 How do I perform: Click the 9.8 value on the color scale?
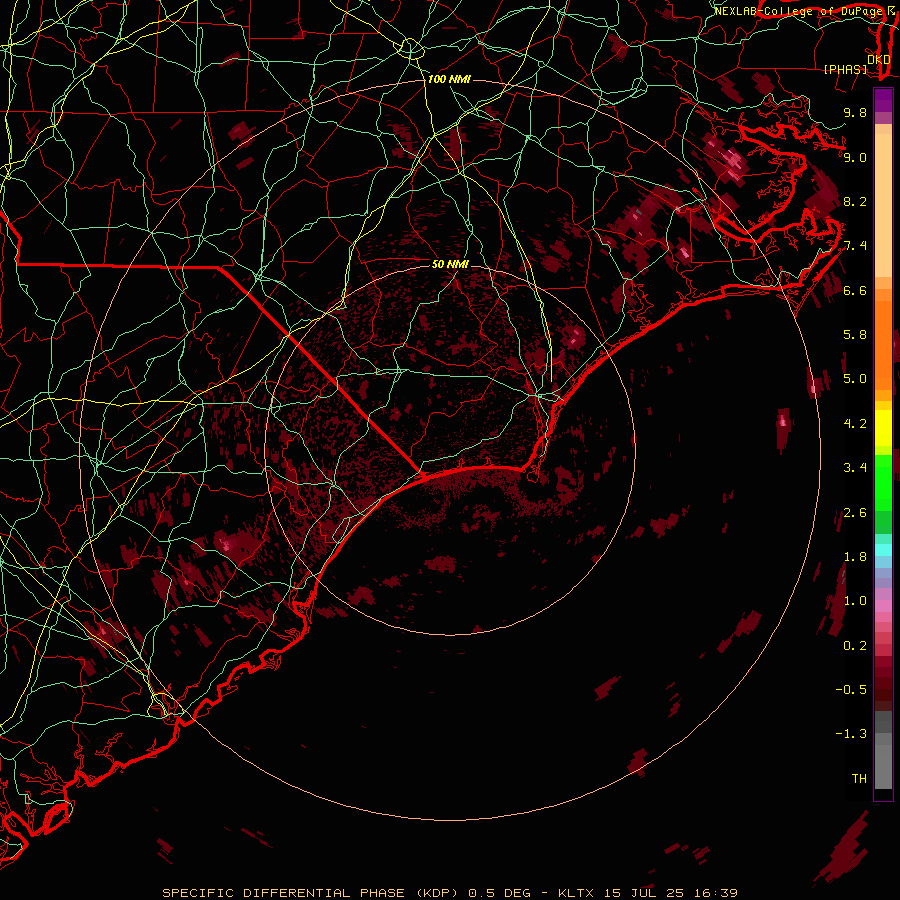(855, 112)
